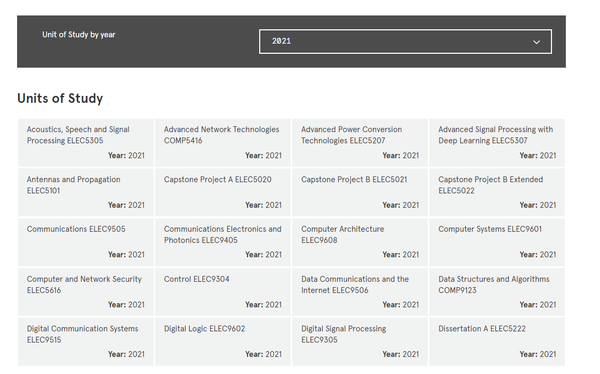The width and height of the screenshot is (600, 374).
Task: Click the chevron arrow in year dropdown
Action: pos(536,42)
